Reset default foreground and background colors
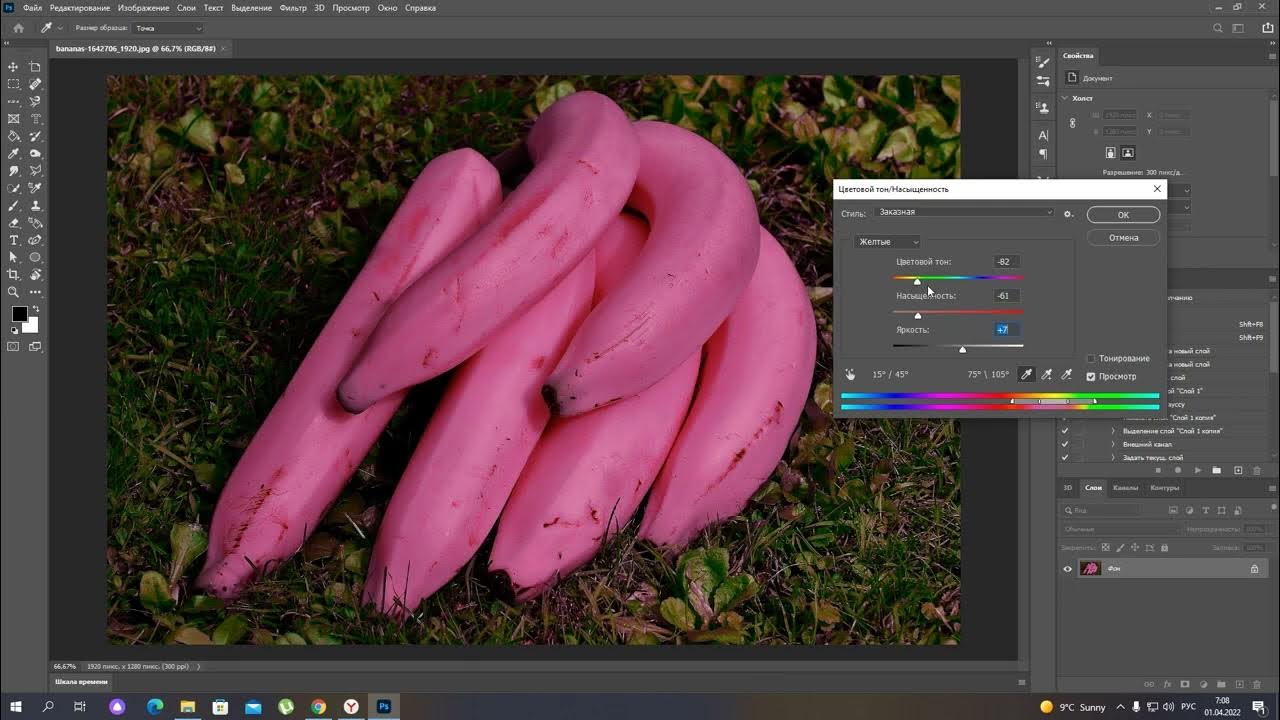 (x=13, y=330)
